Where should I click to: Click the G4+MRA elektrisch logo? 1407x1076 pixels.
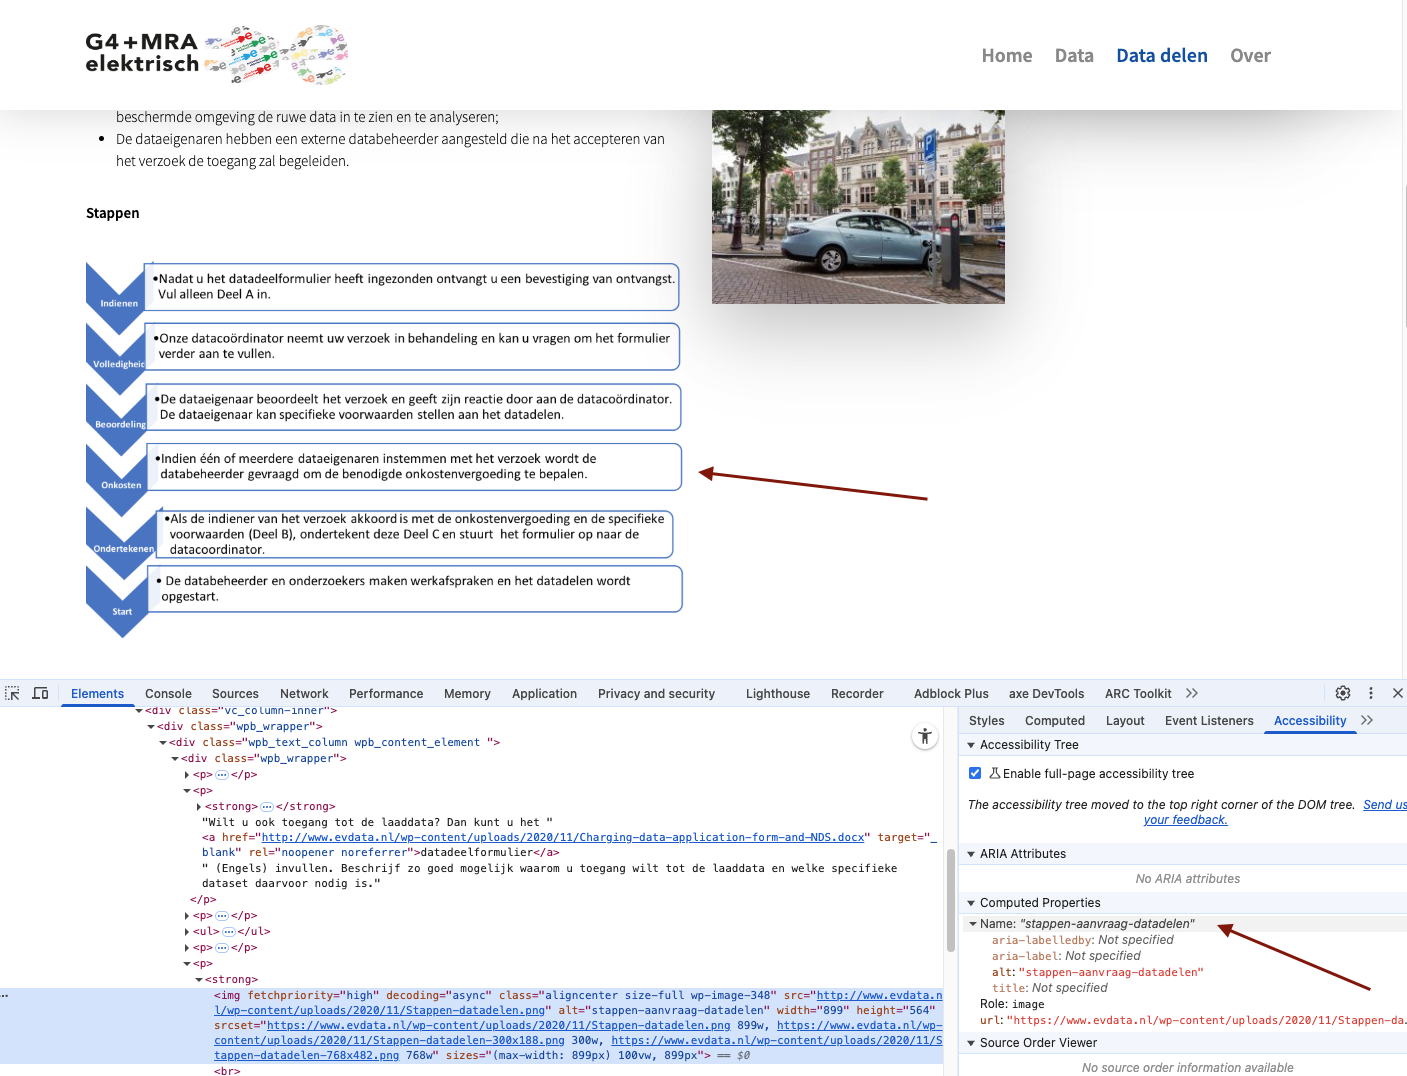[x=215, y=54]
